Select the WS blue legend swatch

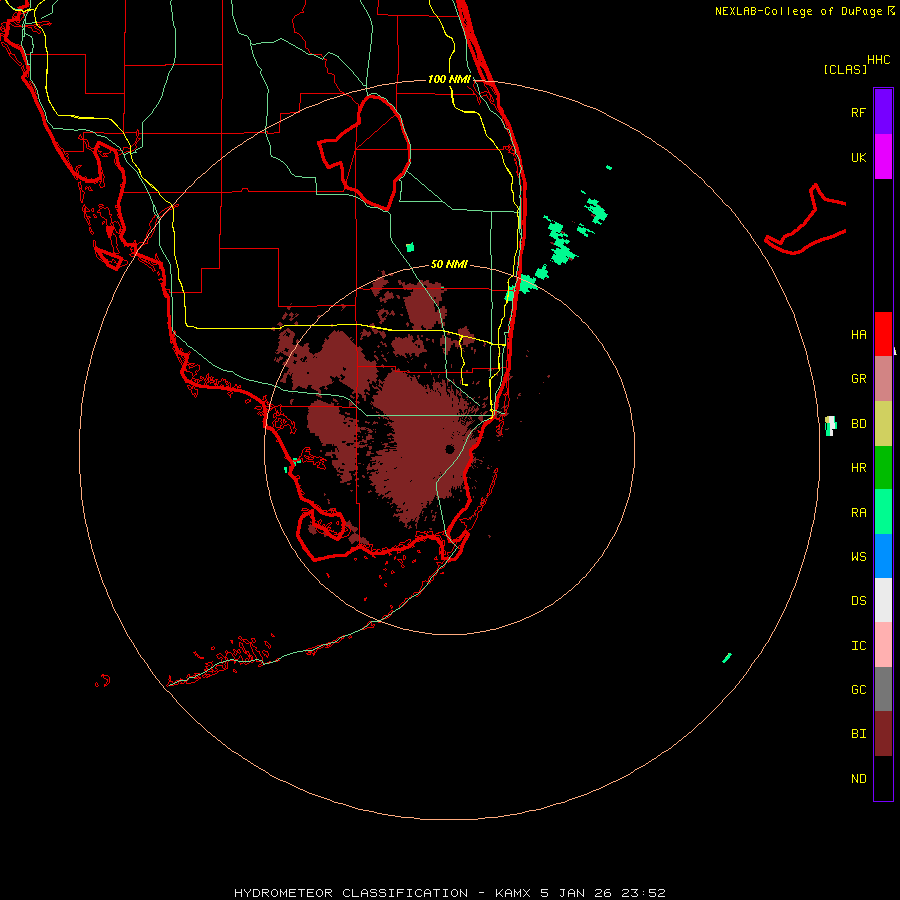tap(883, 556)
